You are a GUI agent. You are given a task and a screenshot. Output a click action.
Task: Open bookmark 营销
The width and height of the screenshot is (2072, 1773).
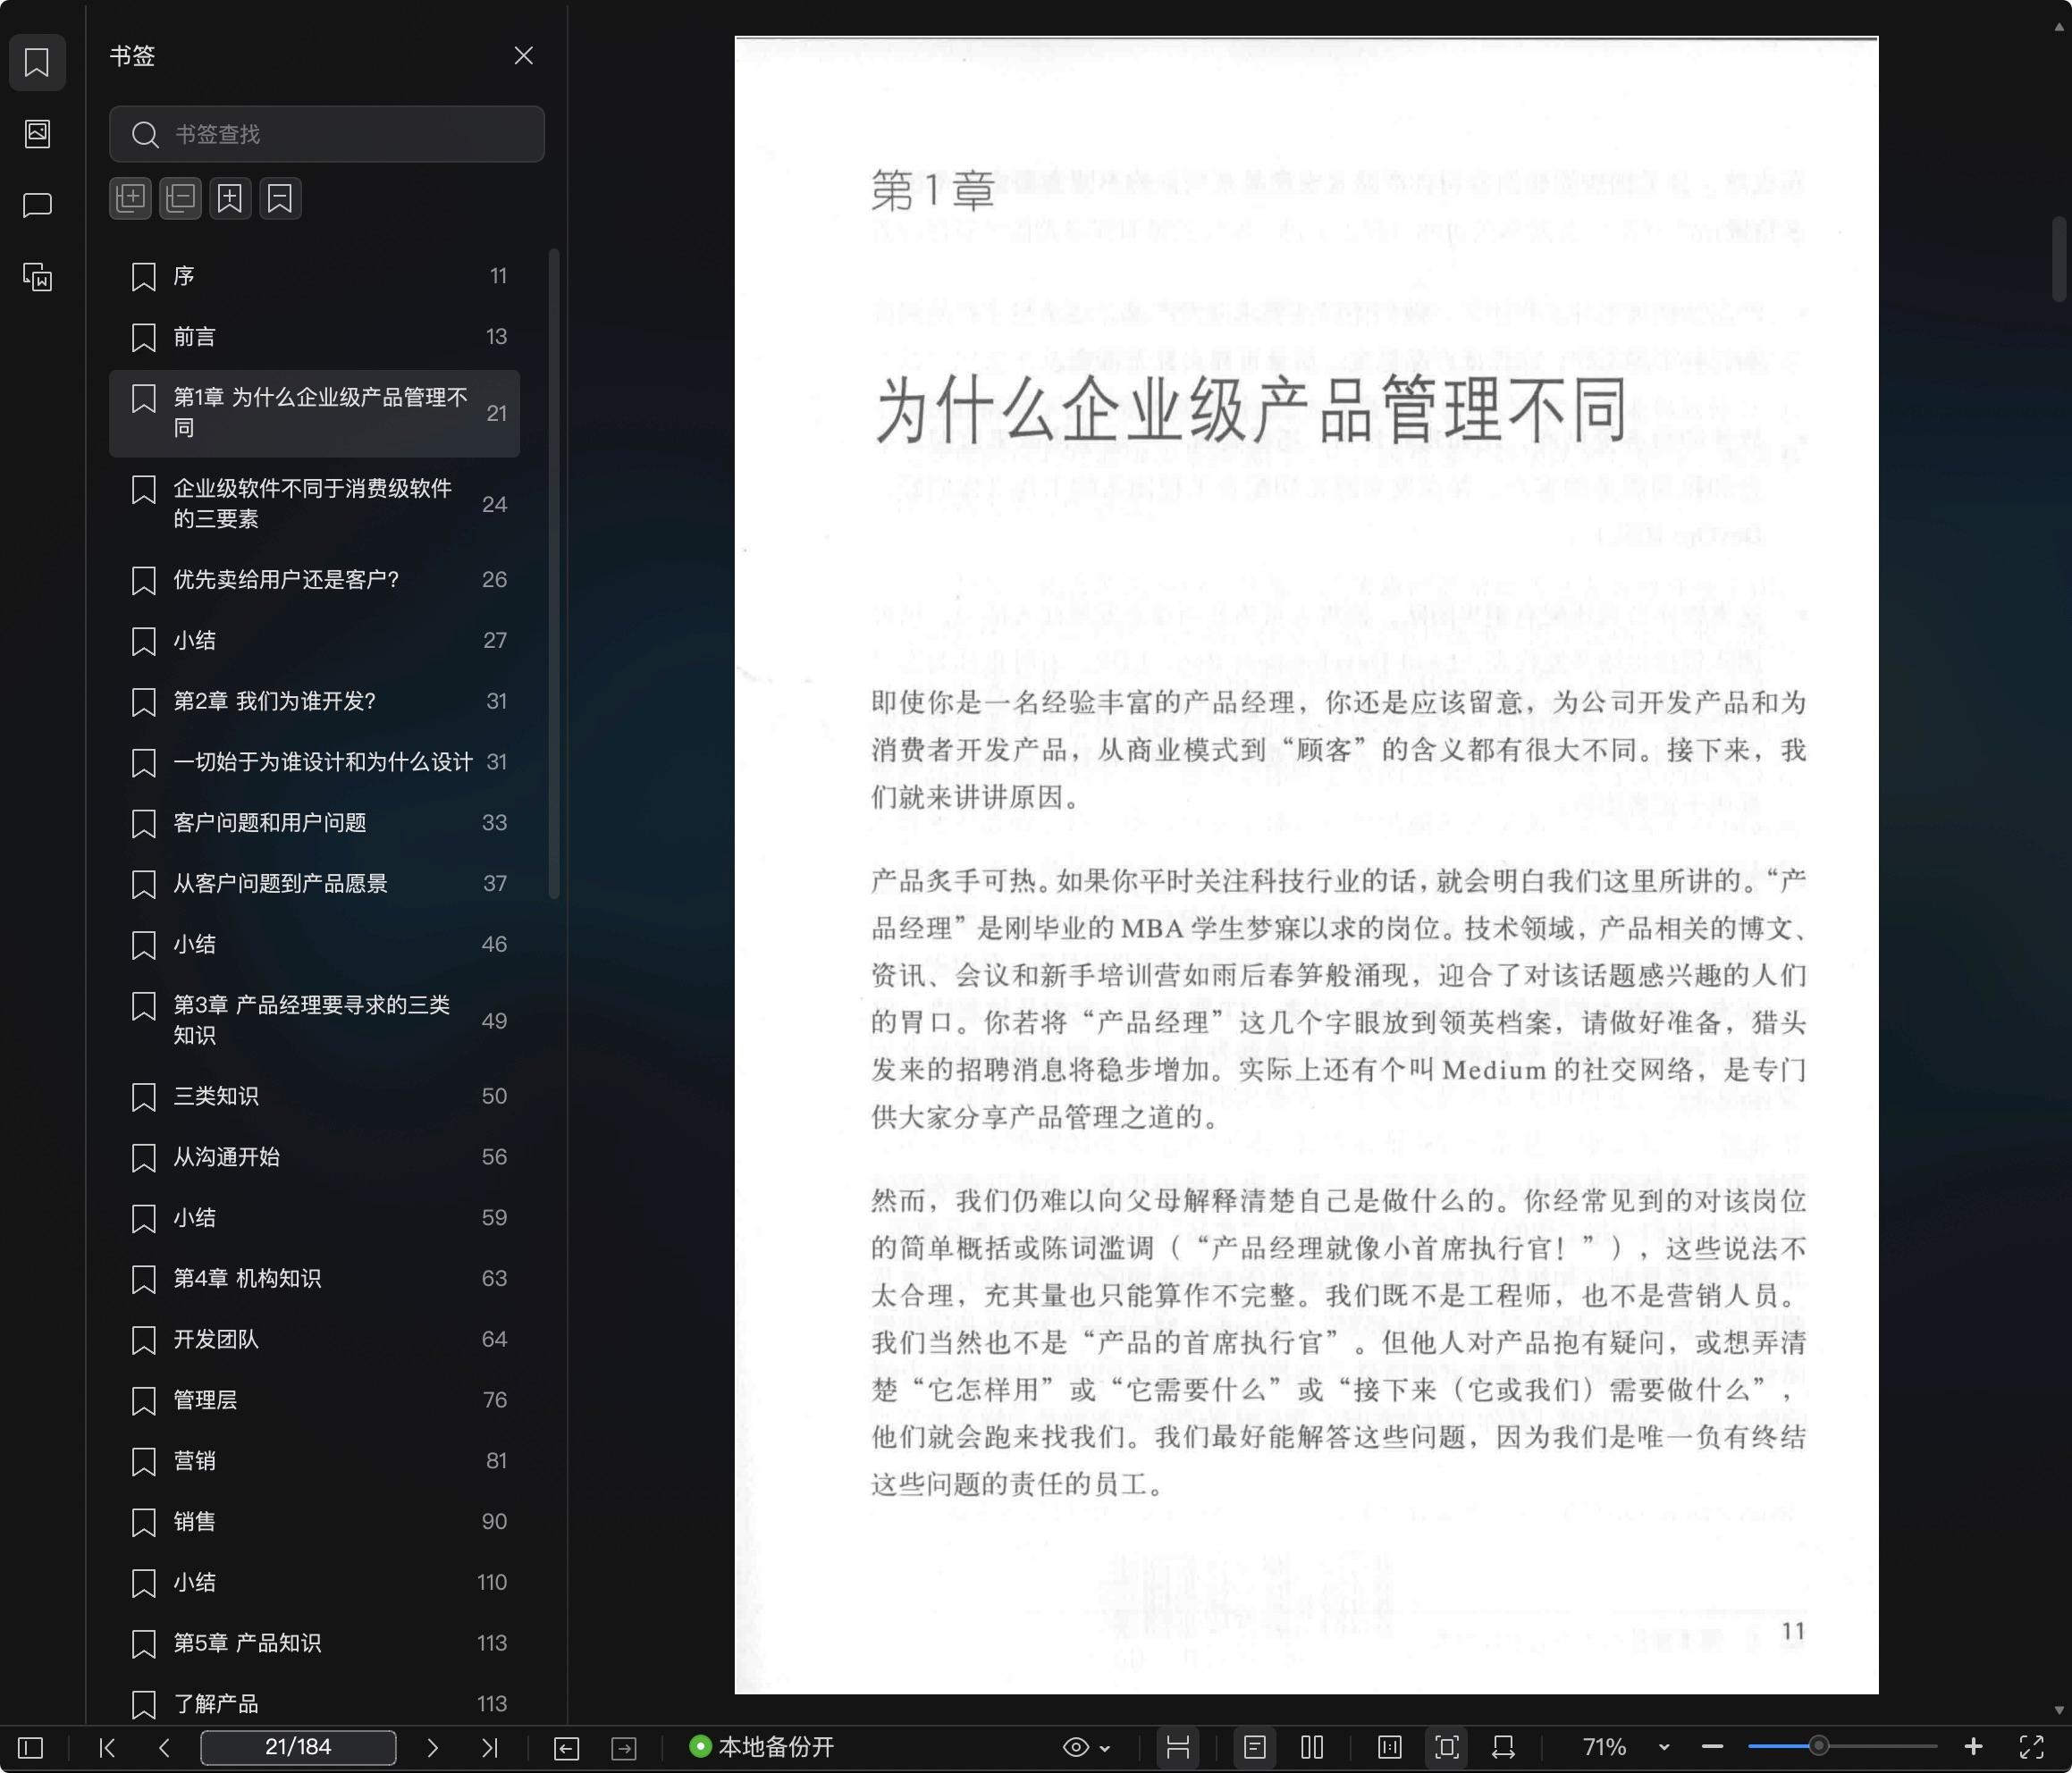coord(314,1461)
